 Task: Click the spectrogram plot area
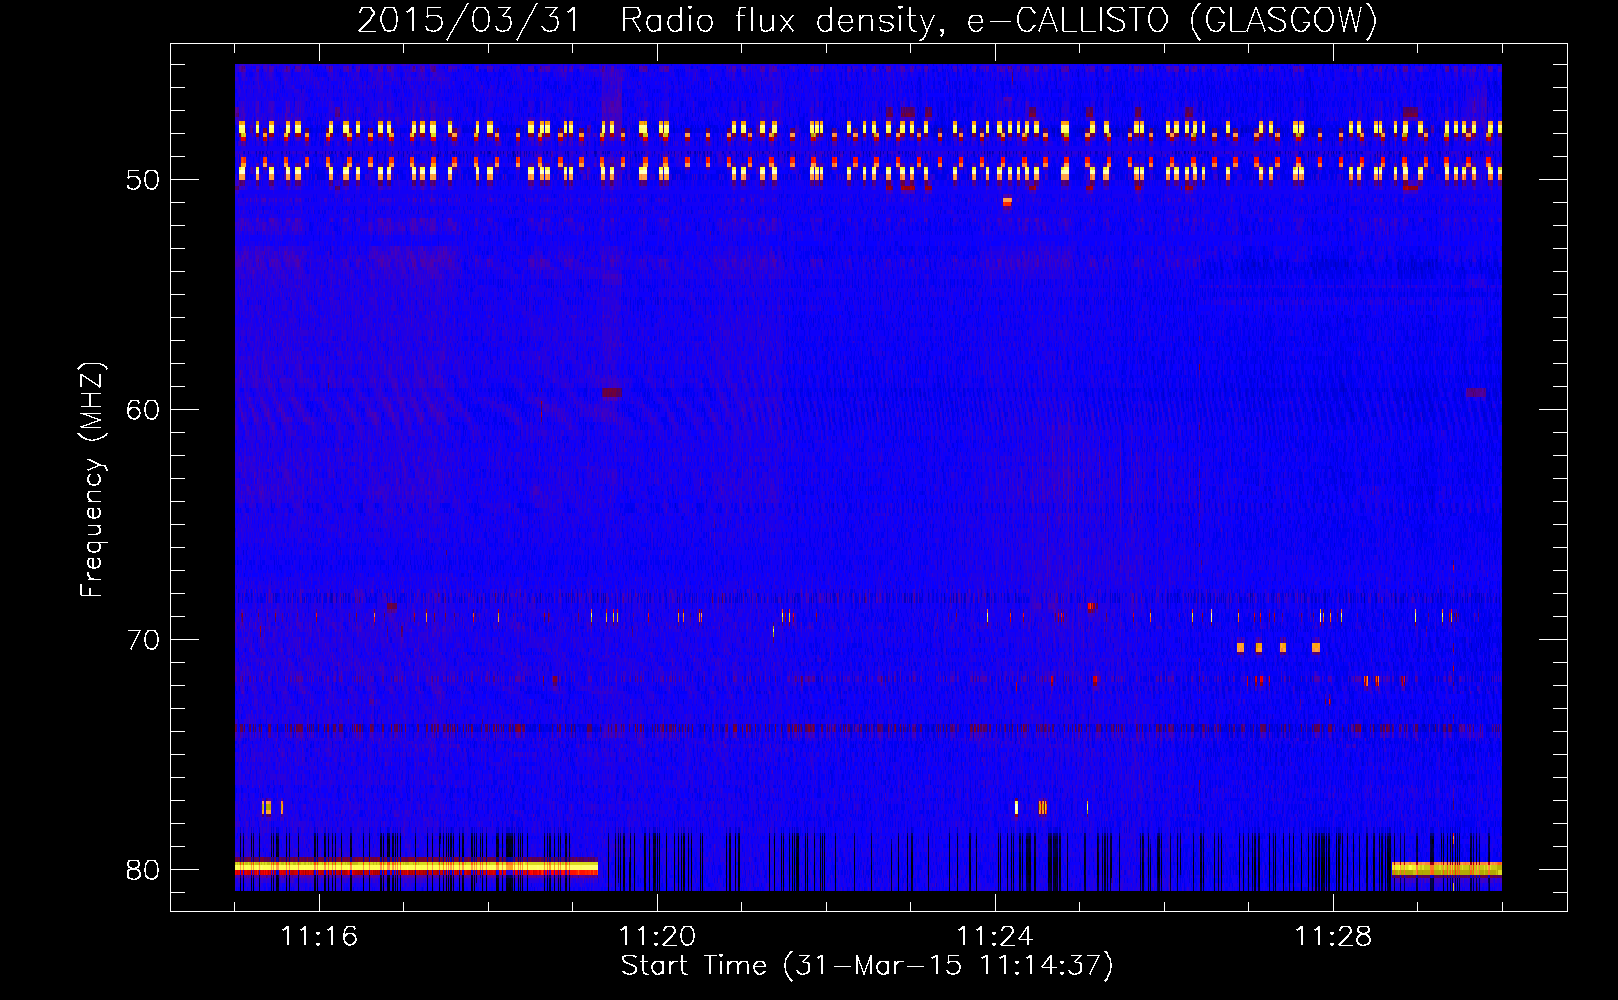coord(868,477)
